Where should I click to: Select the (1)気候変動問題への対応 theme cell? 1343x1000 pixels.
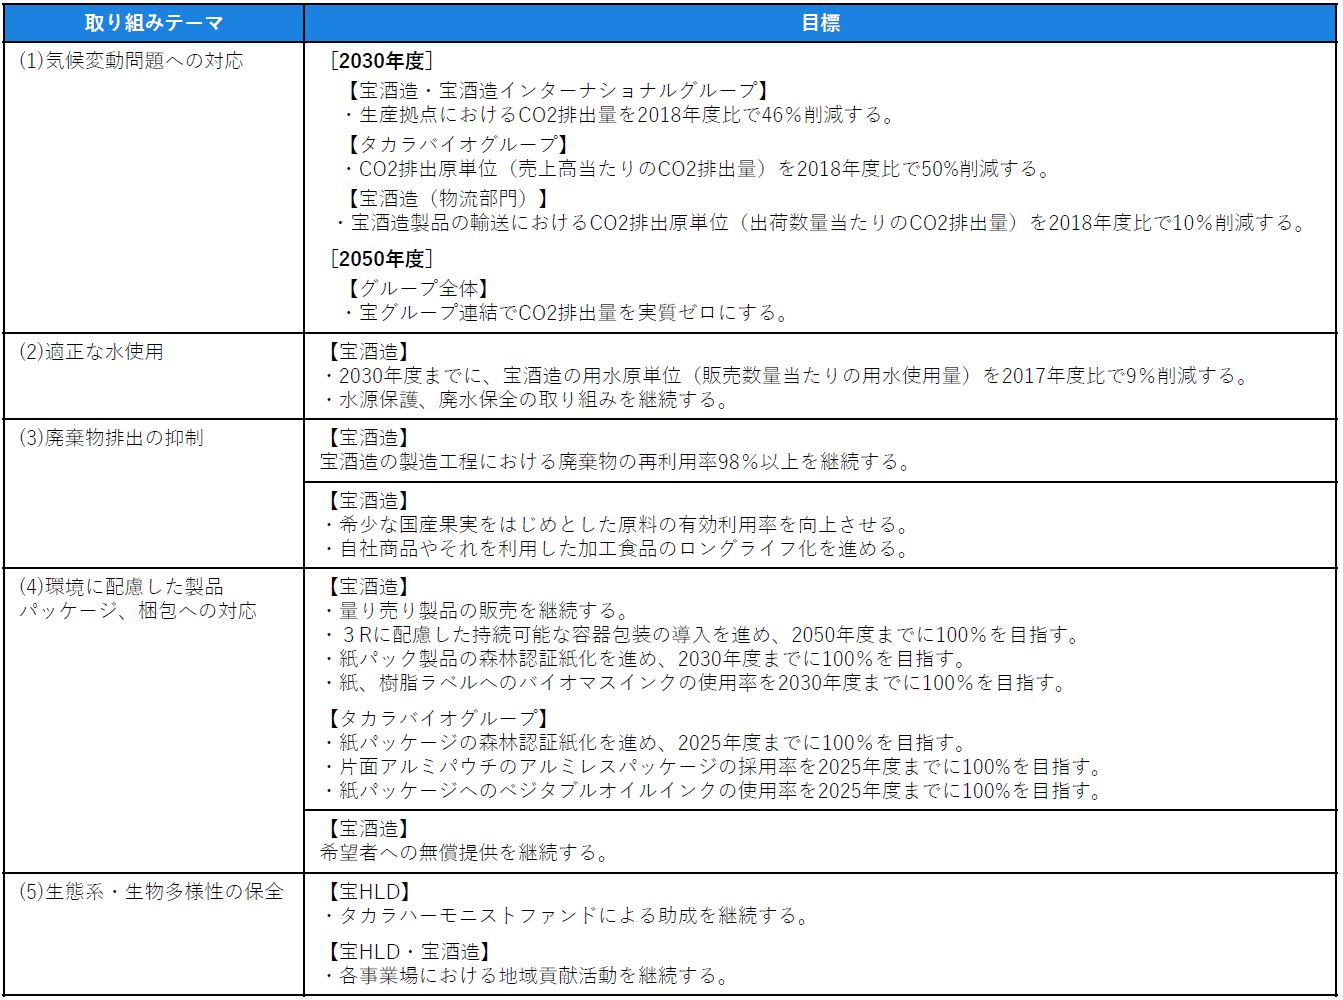(x=153, y=187)
